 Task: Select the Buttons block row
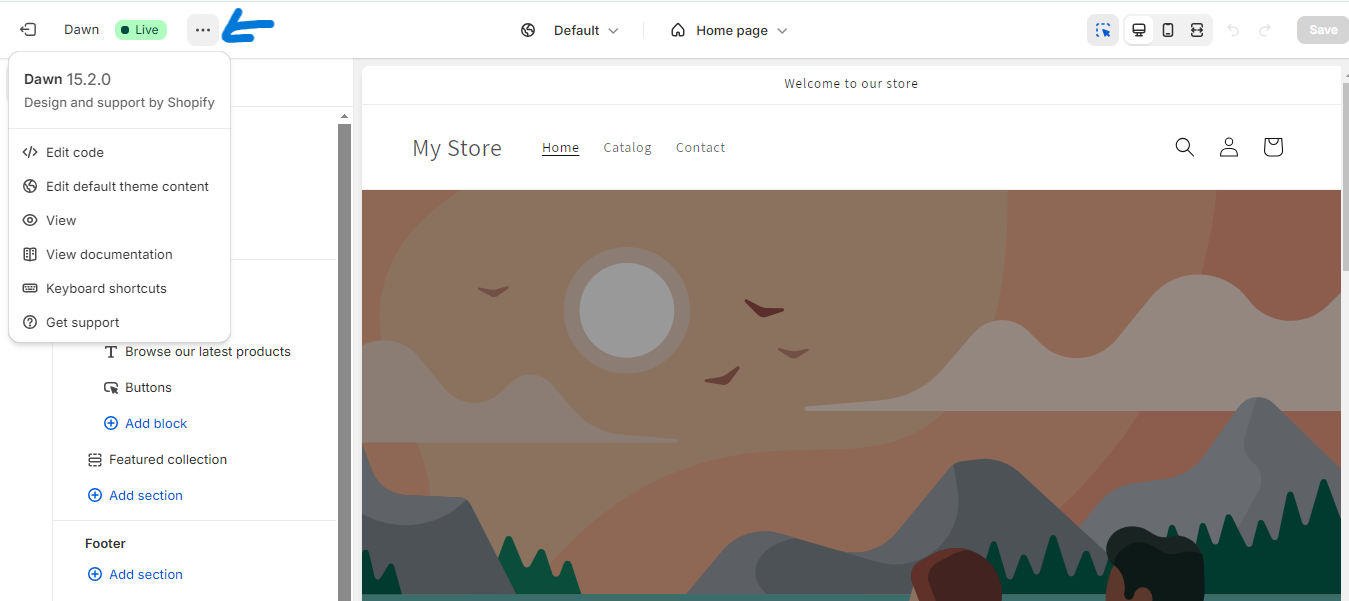(x=148, y=388)
